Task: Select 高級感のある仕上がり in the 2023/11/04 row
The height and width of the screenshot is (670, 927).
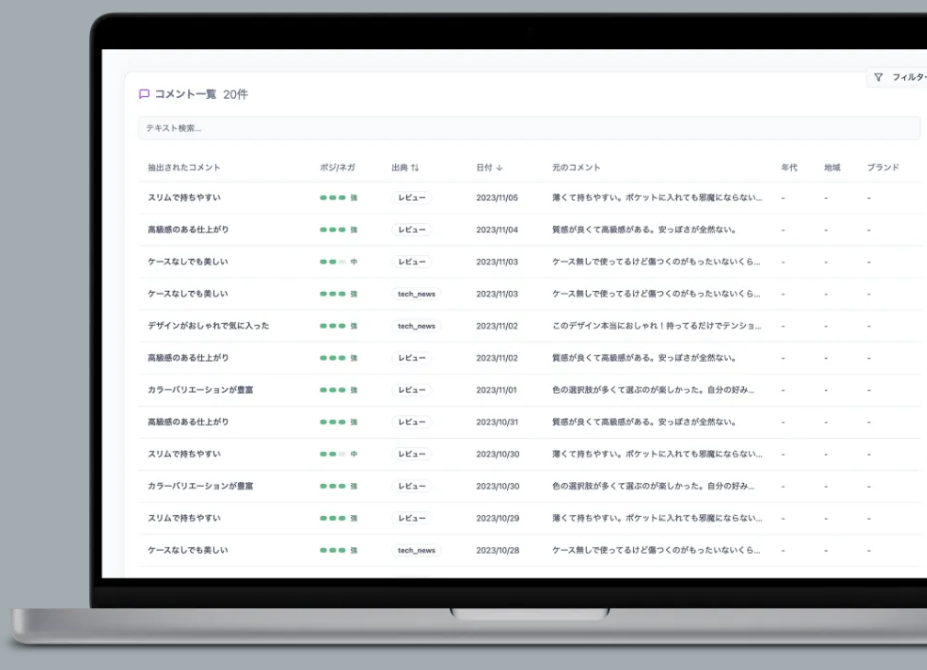Action: pyautogui.click(x=188, y=230)
